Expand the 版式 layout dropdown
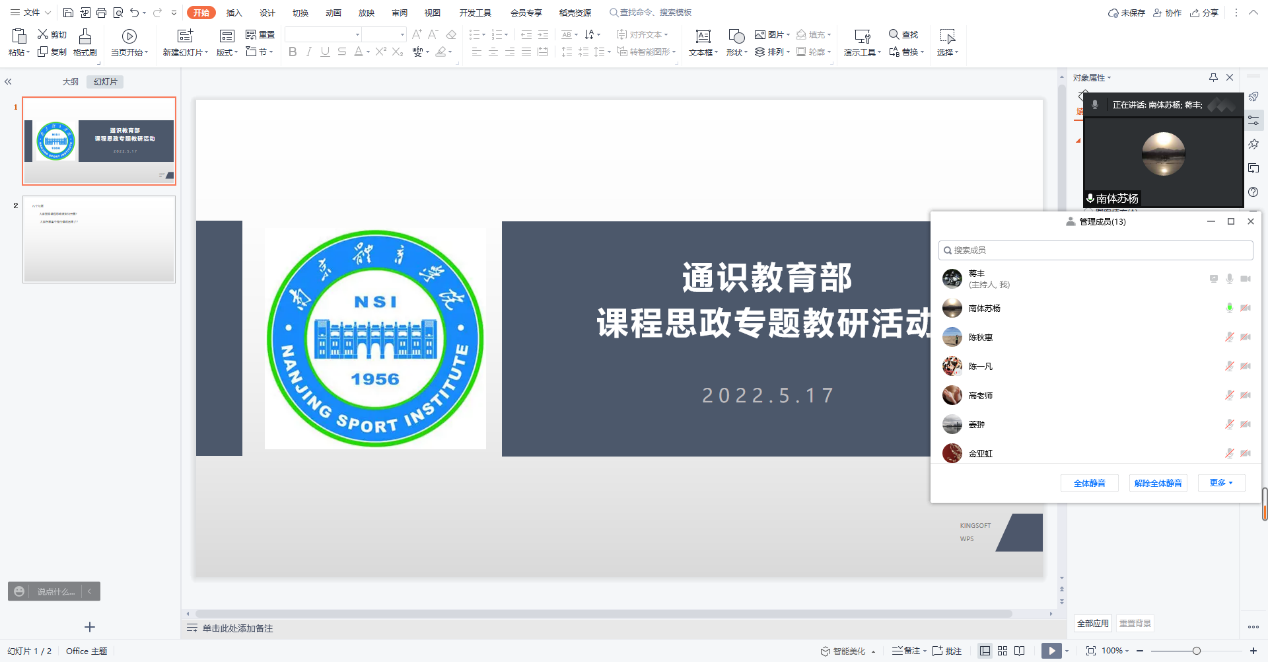 point(227,52)
